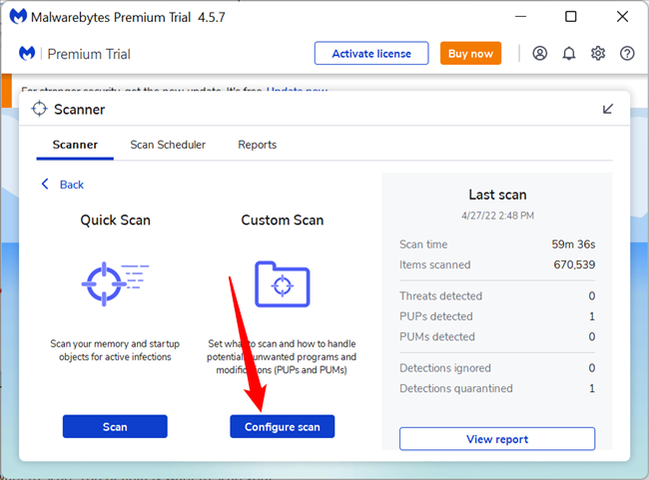Click the Scanner crosshair icon in panel title
The image size is (649, 480).
point(40,109)
